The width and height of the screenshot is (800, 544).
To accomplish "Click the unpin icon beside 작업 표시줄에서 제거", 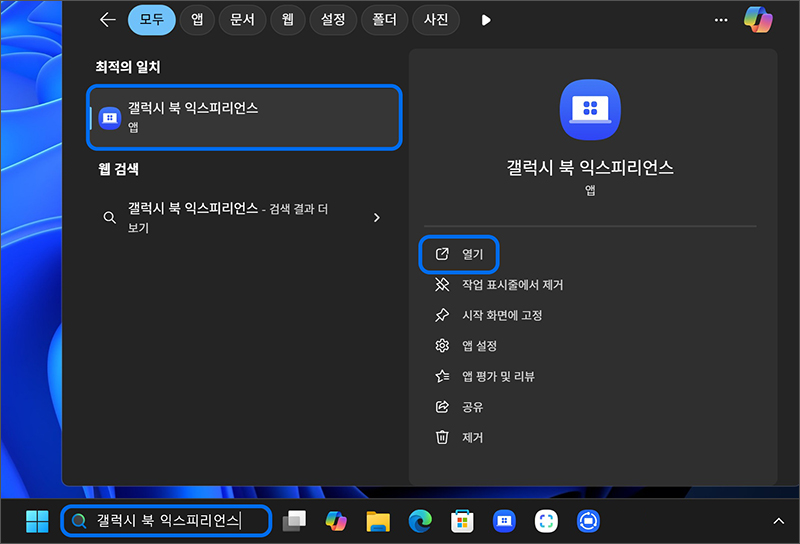I will coord(442,285).
